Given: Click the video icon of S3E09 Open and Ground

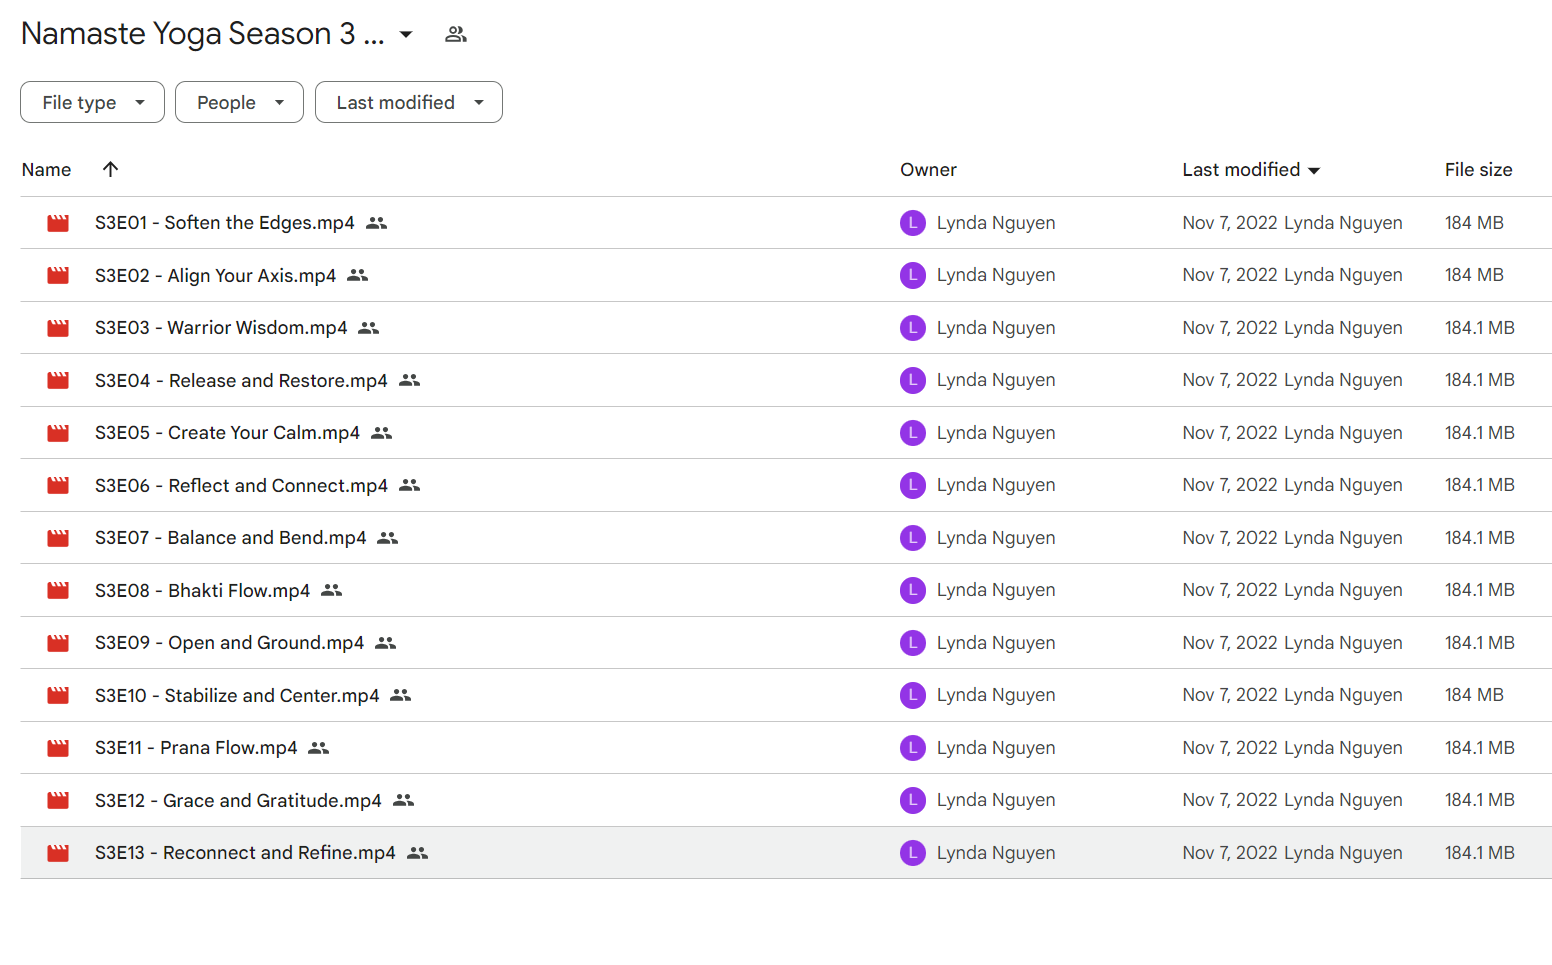Looking at the screenshot, I should point(58,643).
